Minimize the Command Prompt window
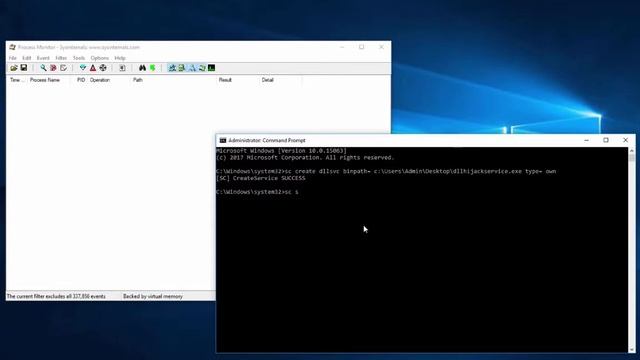640x360 pixels. (587, 140)
